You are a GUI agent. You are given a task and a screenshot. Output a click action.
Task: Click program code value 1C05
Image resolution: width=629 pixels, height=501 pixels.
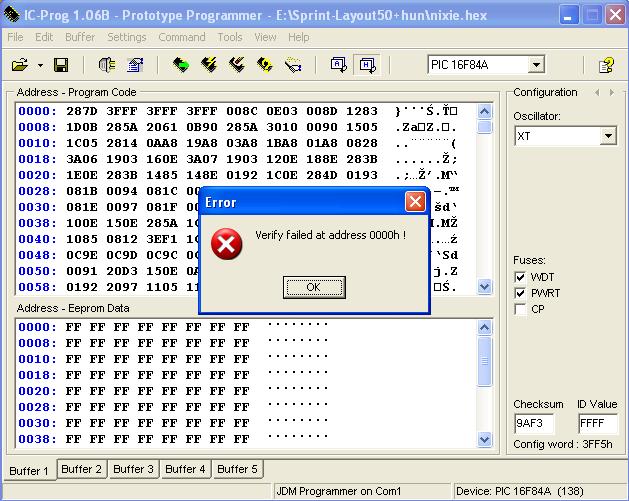pyautogui.click(x=82, y=143)
